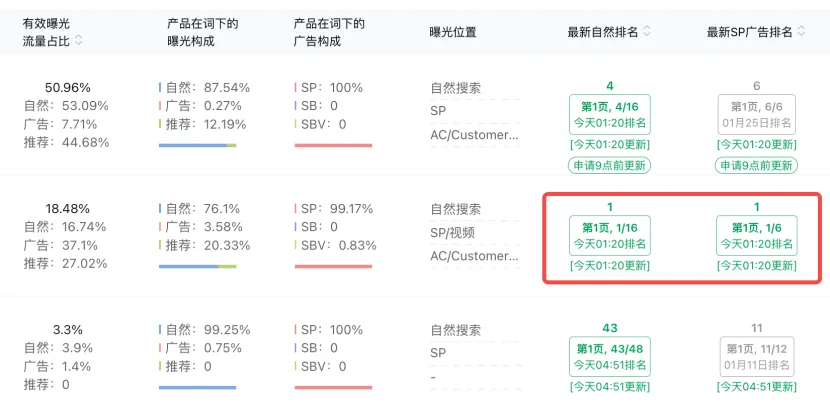Open the 第1页, 4/16 natural rank box
The image size is (830, 410).
pyautogui.click(x=609, y=114)
